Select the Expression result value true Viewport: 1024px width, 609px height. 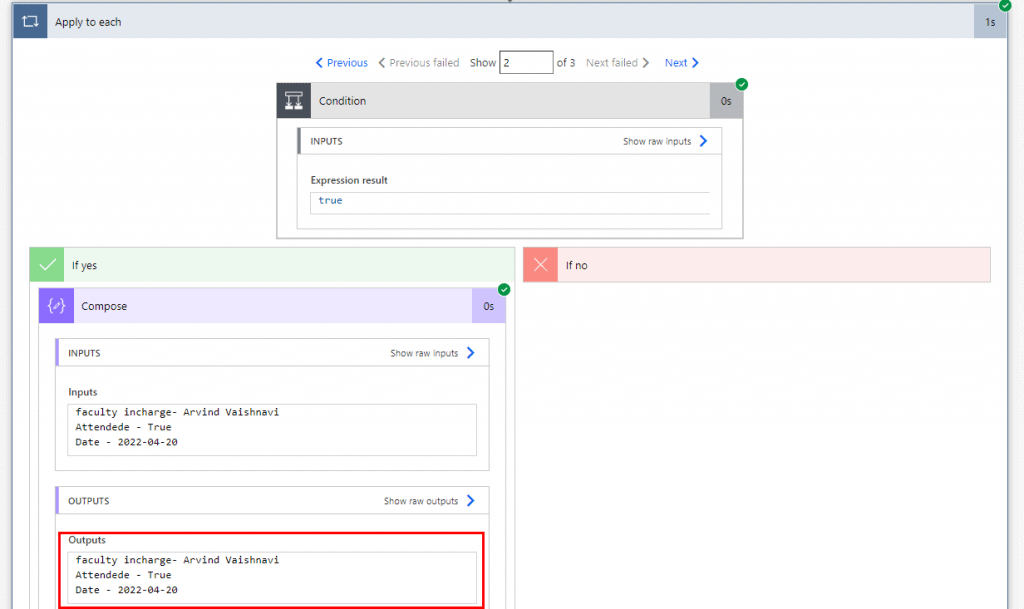tap(330, 200)
